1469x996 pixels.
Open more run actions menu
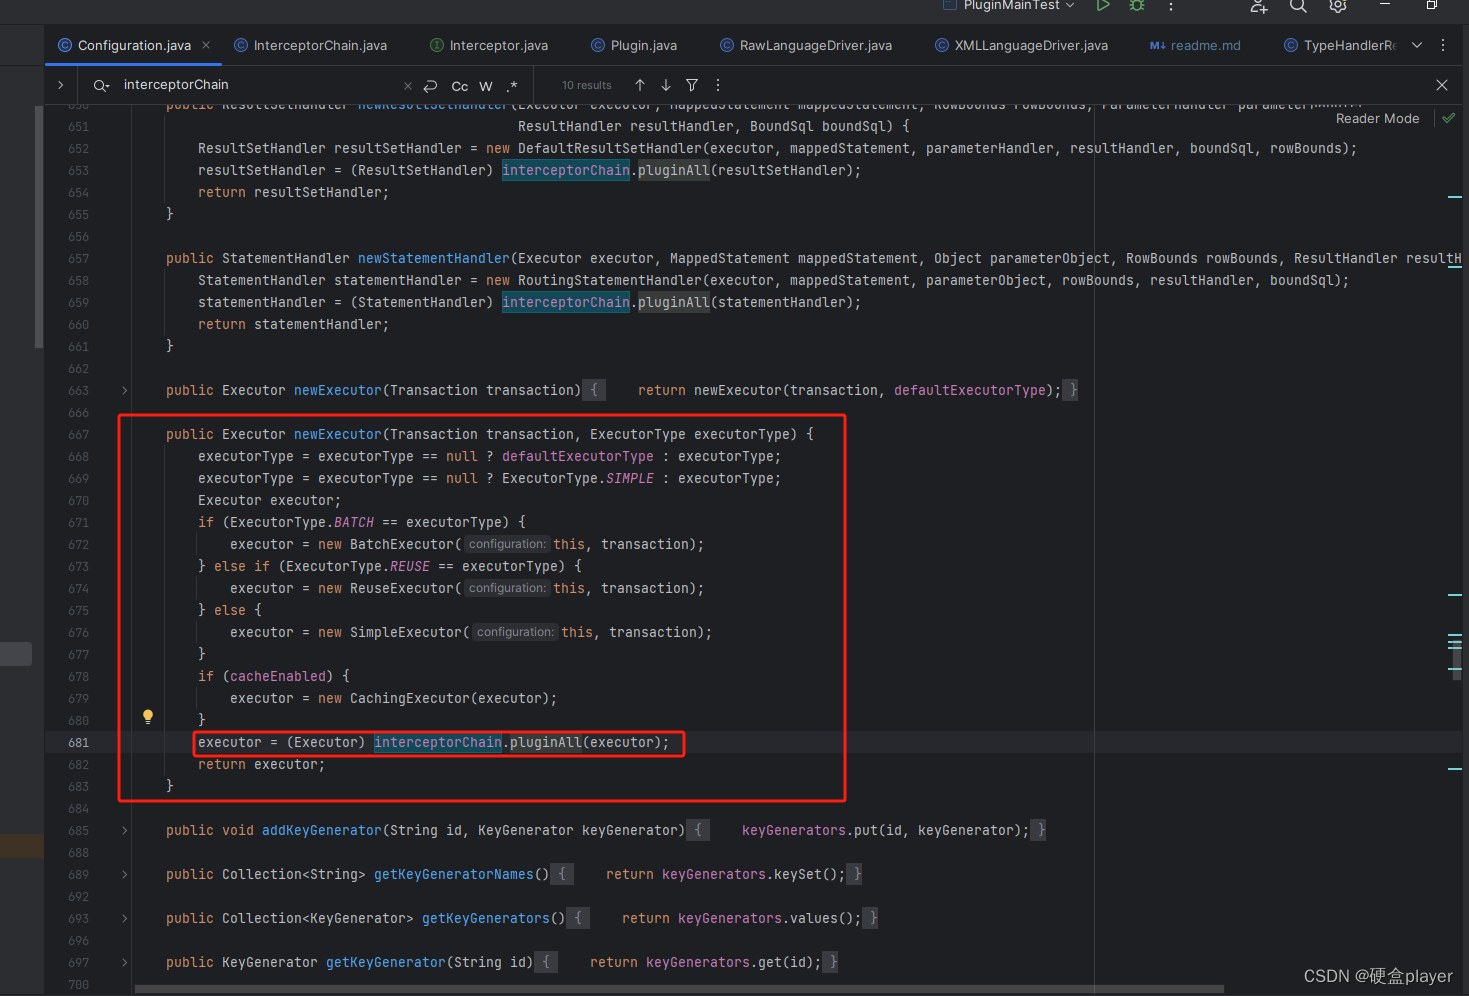coord(1171,6)
